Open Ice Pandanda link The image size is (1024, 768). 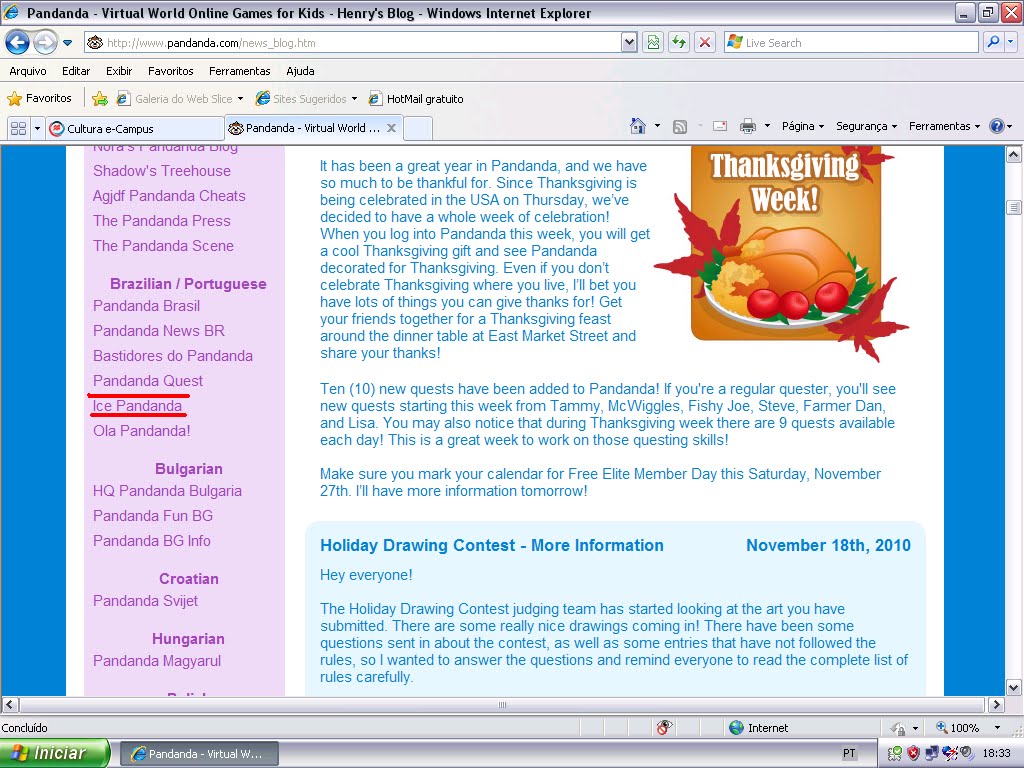(137, 406)
